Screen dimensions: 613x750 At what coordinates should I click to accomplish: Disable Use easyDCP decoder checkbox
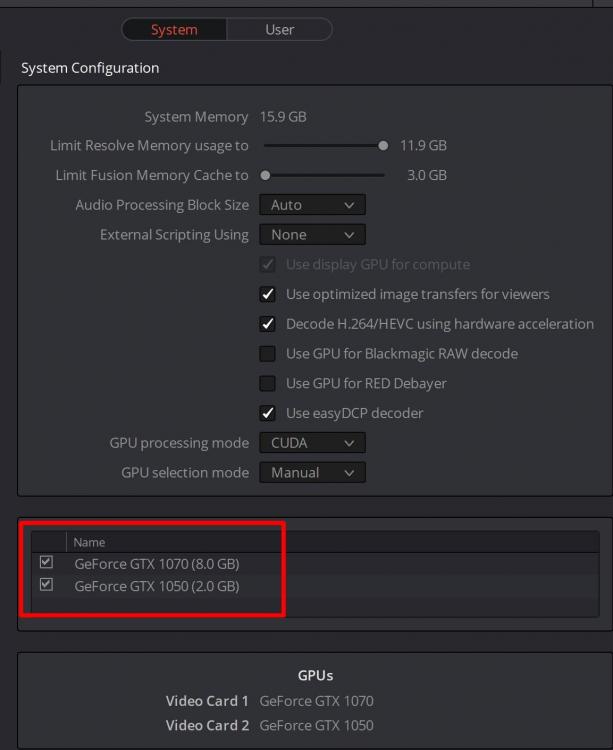267,413
